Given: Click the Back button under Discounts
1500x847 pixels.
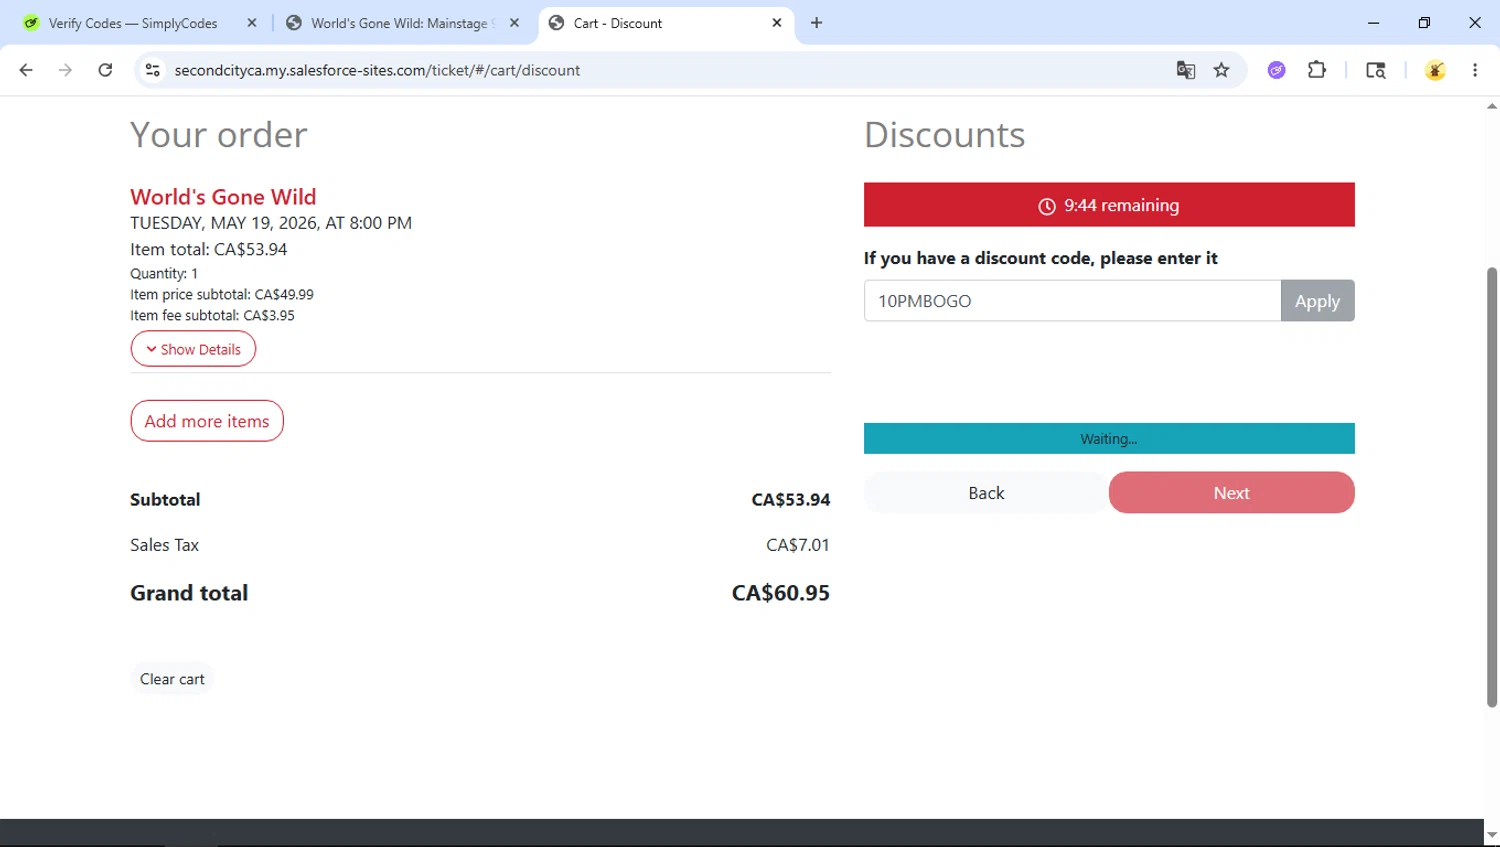Looking at the screenshot, I should pyautogui.click(x=986, y=493).
